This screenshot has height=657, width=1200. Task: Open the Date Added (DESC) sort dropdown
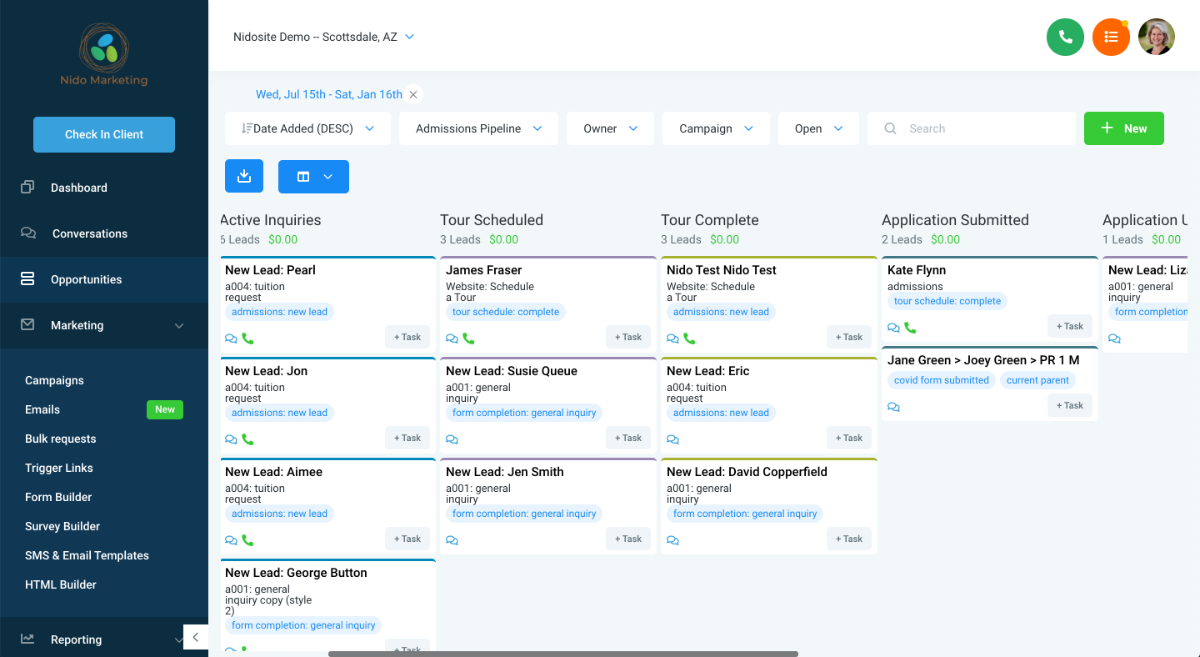[308, 129]
